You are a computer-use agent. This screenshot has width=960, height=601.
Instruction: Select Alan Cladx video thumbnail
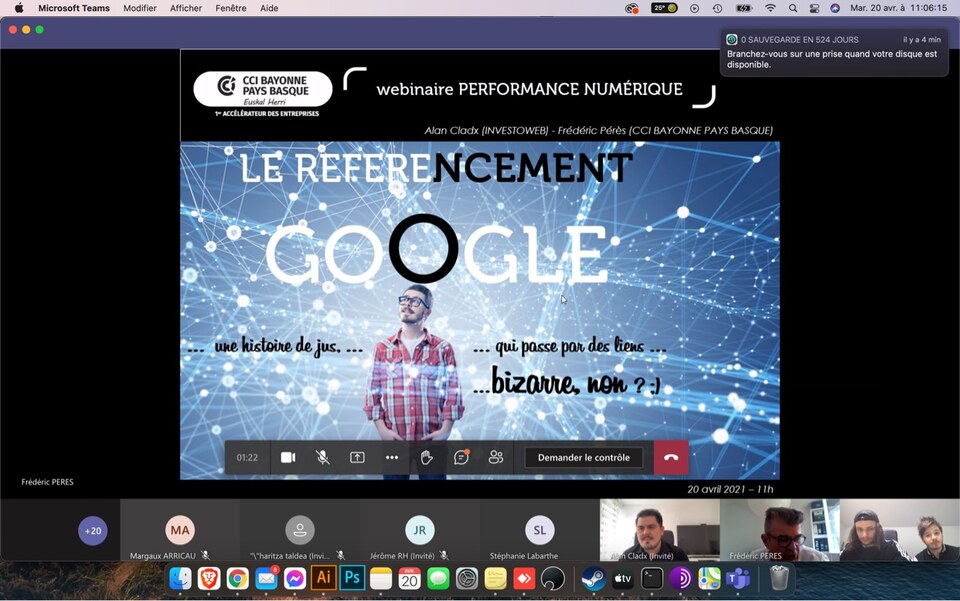coord(659,530)
